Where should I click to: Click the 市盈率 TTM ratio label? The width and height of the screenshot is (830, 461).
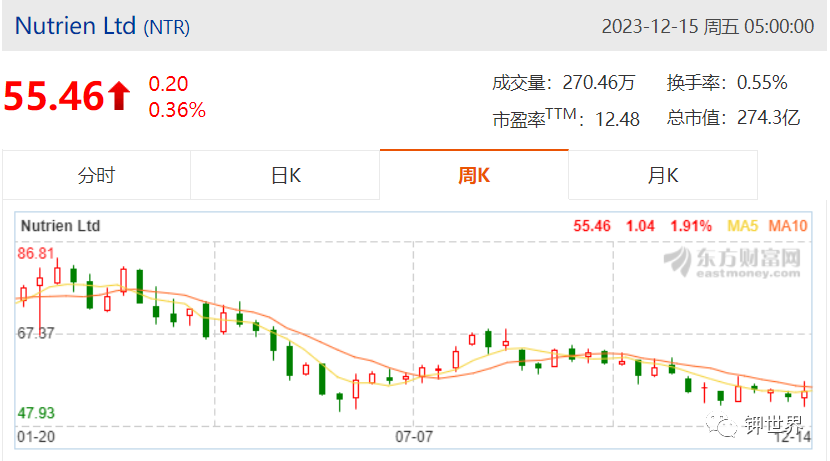tap(535, 117)
